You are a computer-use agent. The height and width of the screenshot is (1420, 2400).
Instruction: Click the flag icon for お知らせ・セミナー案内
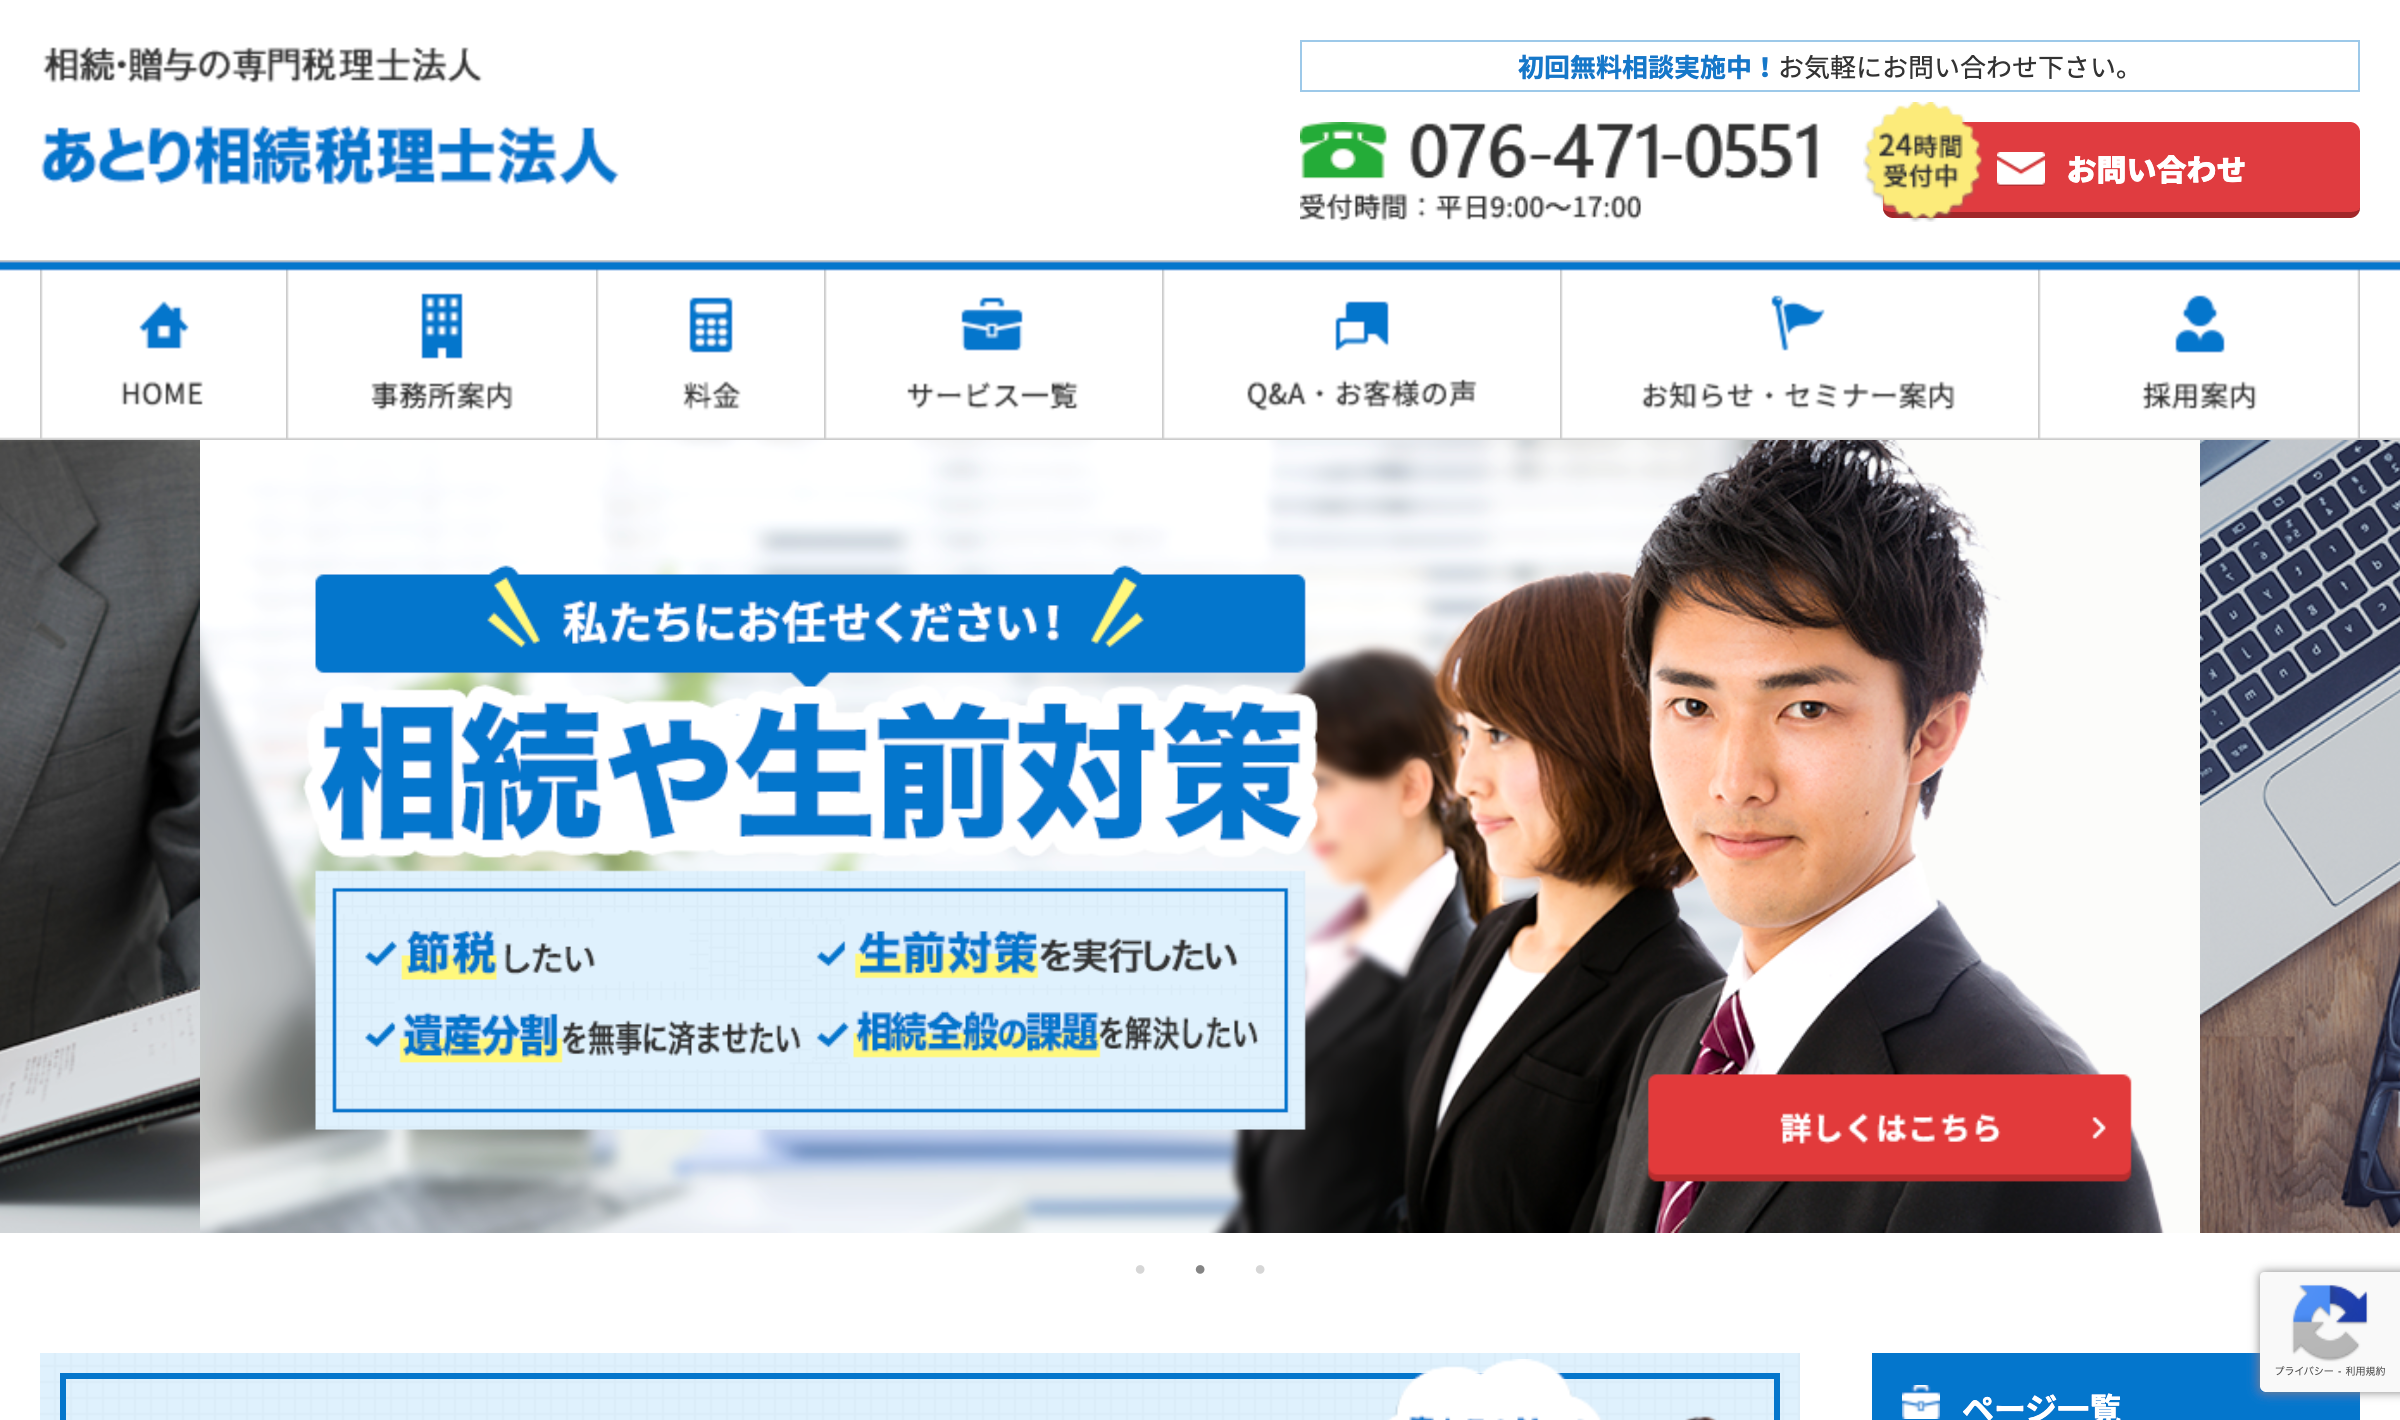tap(1797, 323)
